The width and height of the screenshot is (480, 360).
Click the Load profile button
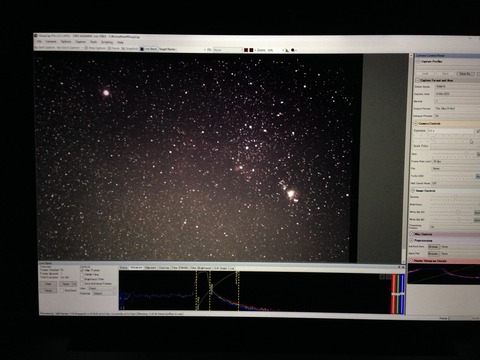click(425, 74)
